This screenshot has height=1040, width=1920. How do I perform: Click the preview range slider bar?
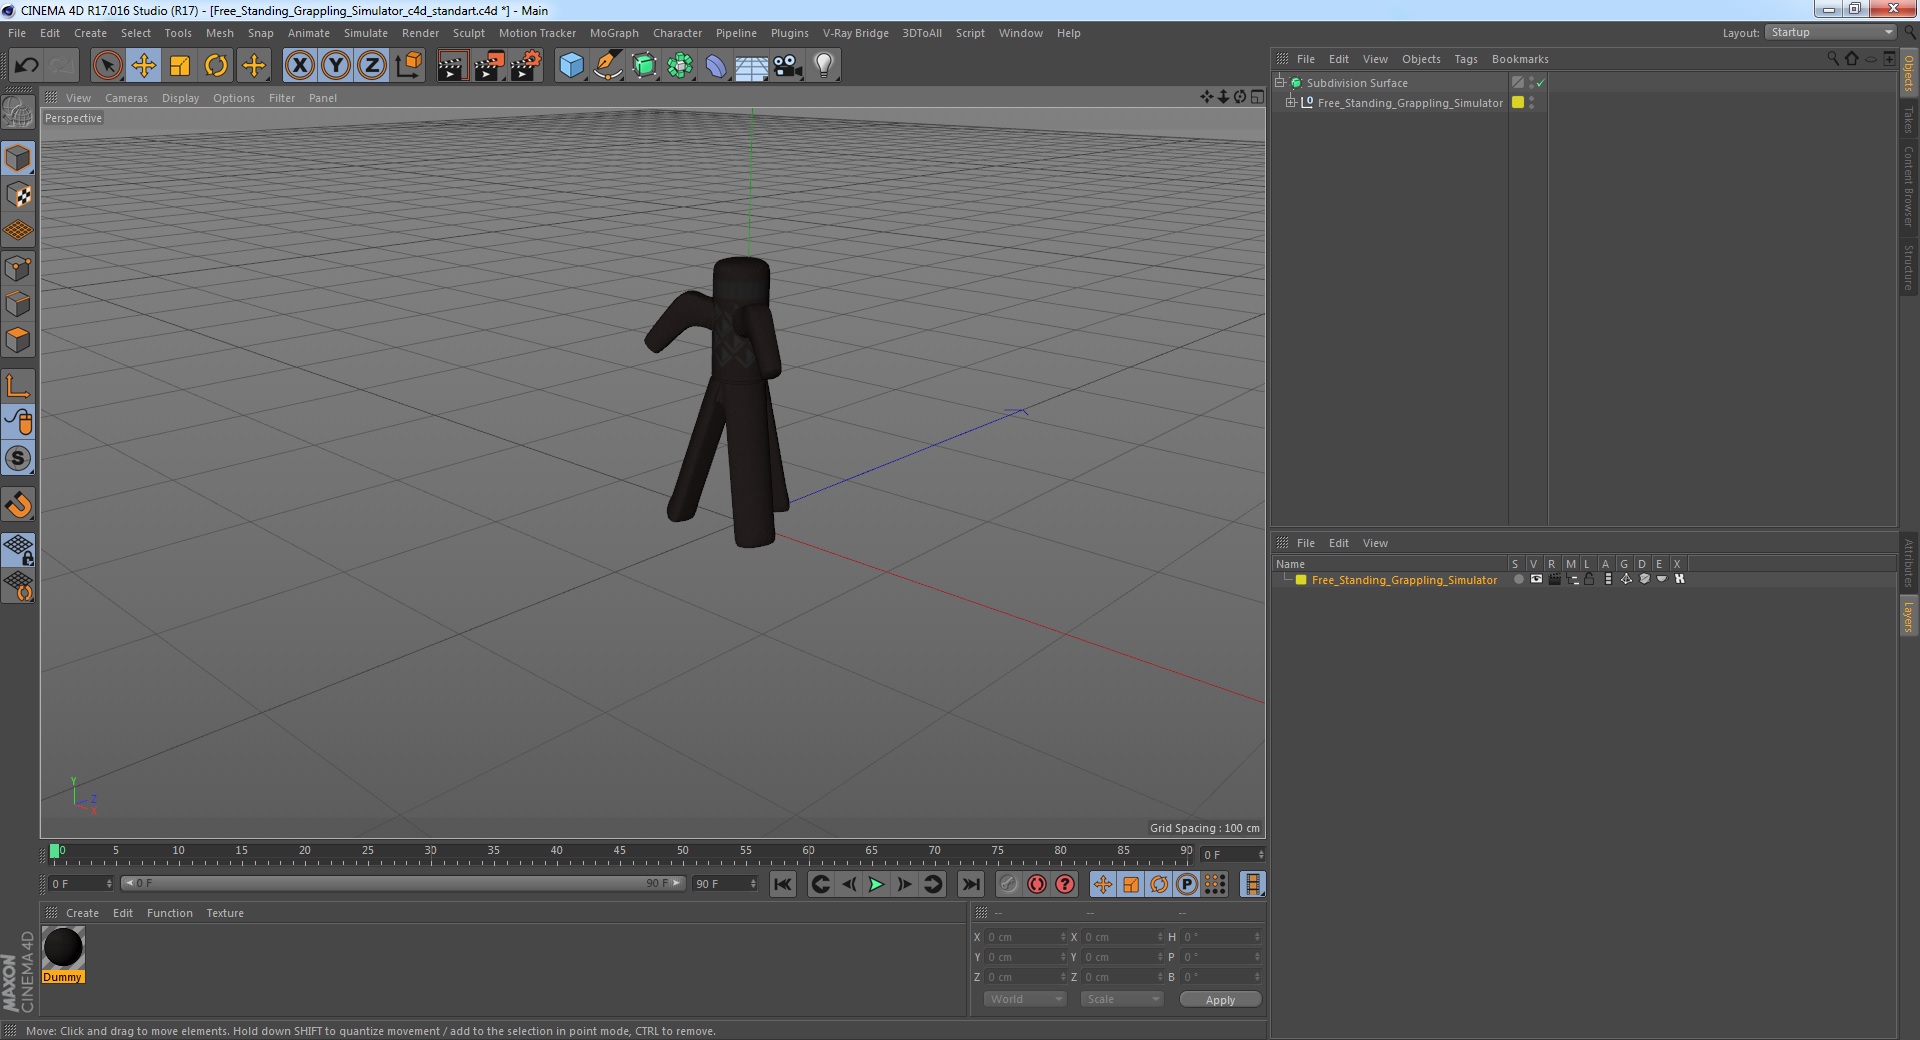tap(402, 883)
